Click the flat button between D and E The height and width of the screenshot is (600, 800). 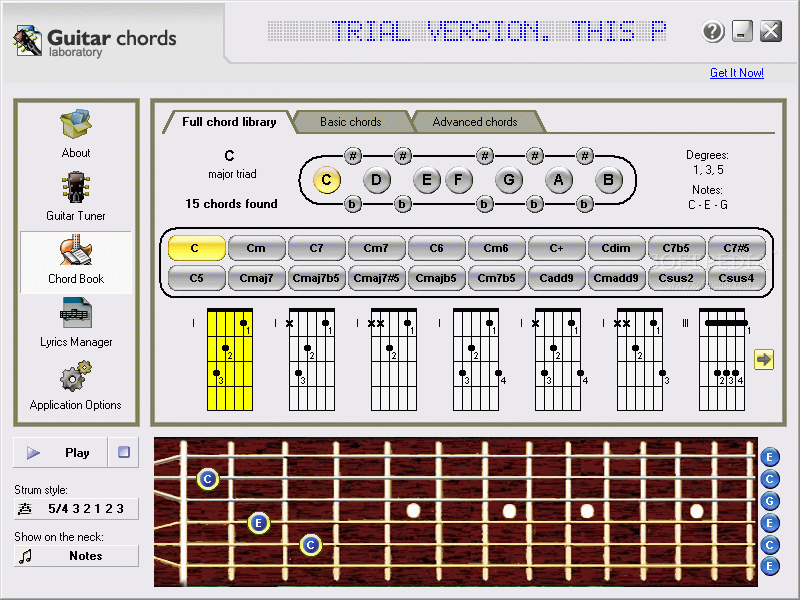pos(402,205)
